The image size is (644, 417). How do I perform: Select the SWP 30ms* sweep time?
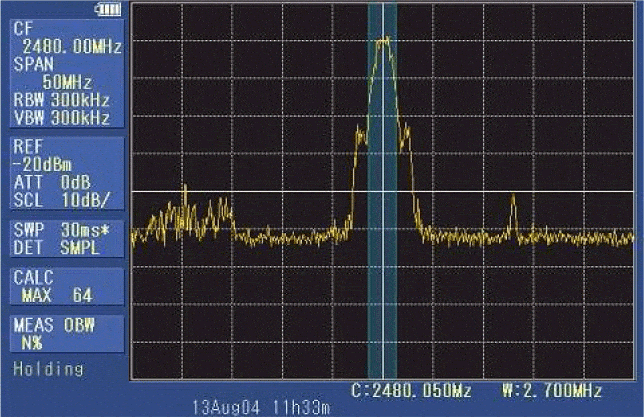click(x=62, y=230)
